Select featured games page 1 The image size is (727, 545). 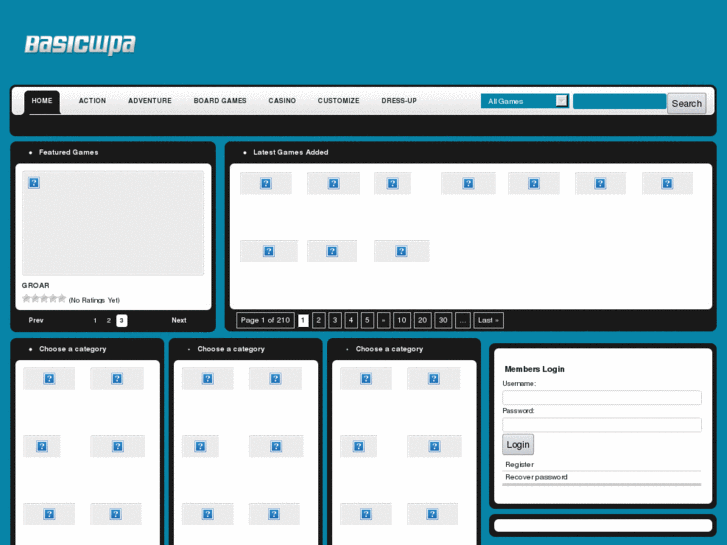click(x=95, y=321)
